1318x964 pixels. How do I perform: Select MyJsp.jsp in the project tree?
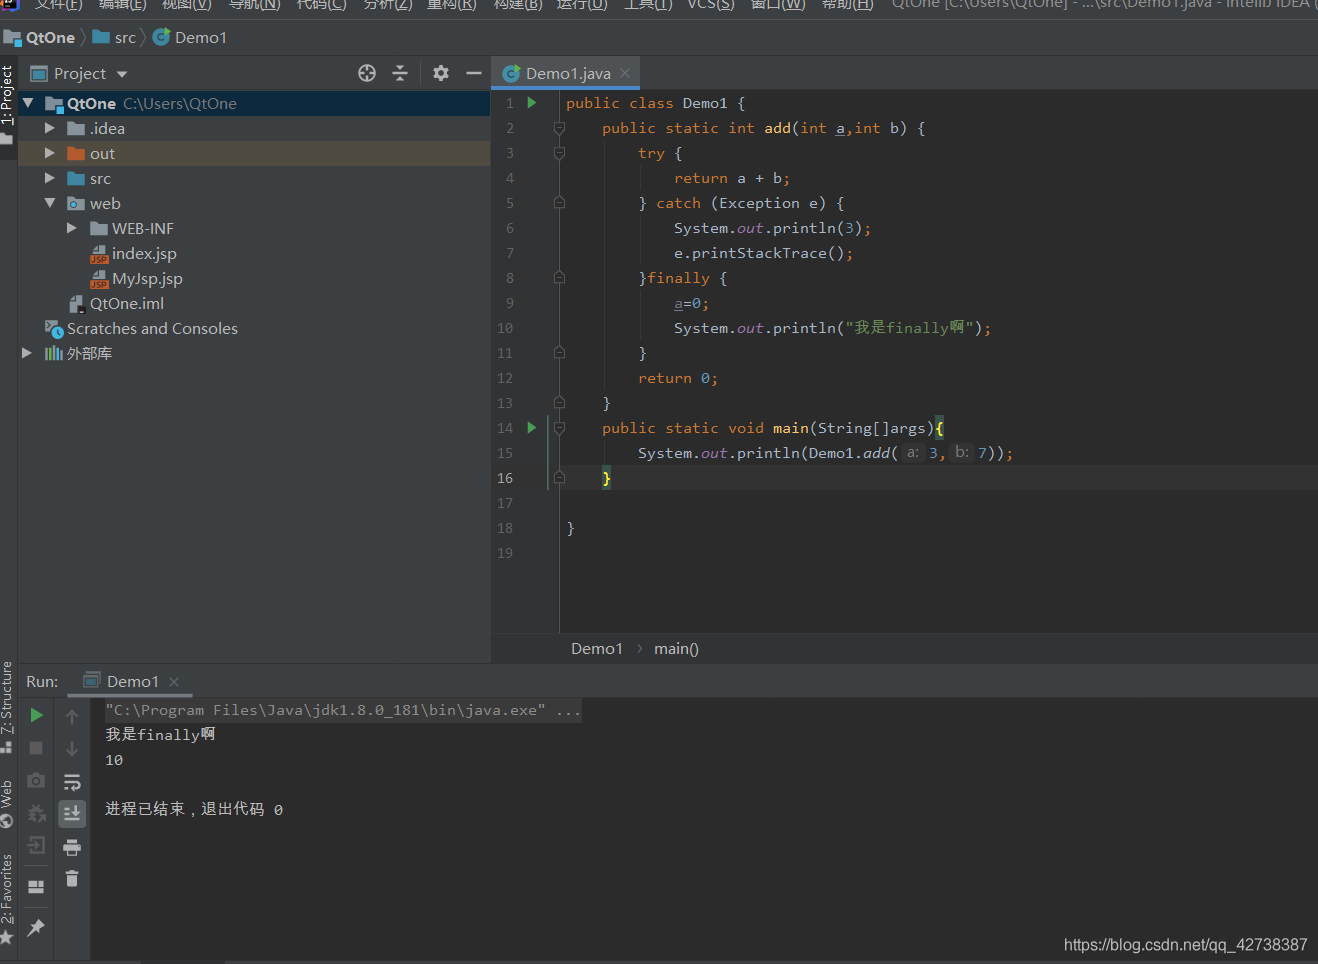click(x=147, y=278)
